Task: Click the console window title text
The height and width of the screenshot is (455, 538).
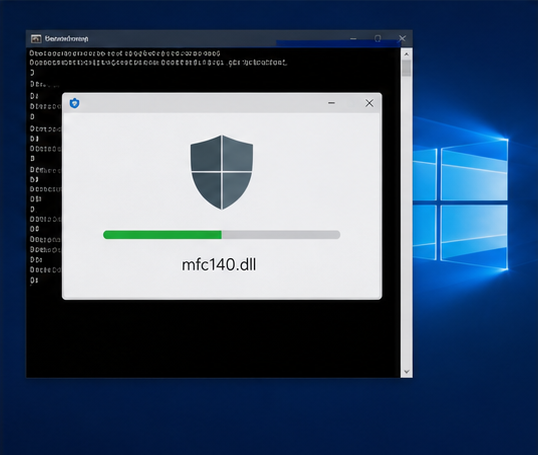Action: click(x=67, y=39)
